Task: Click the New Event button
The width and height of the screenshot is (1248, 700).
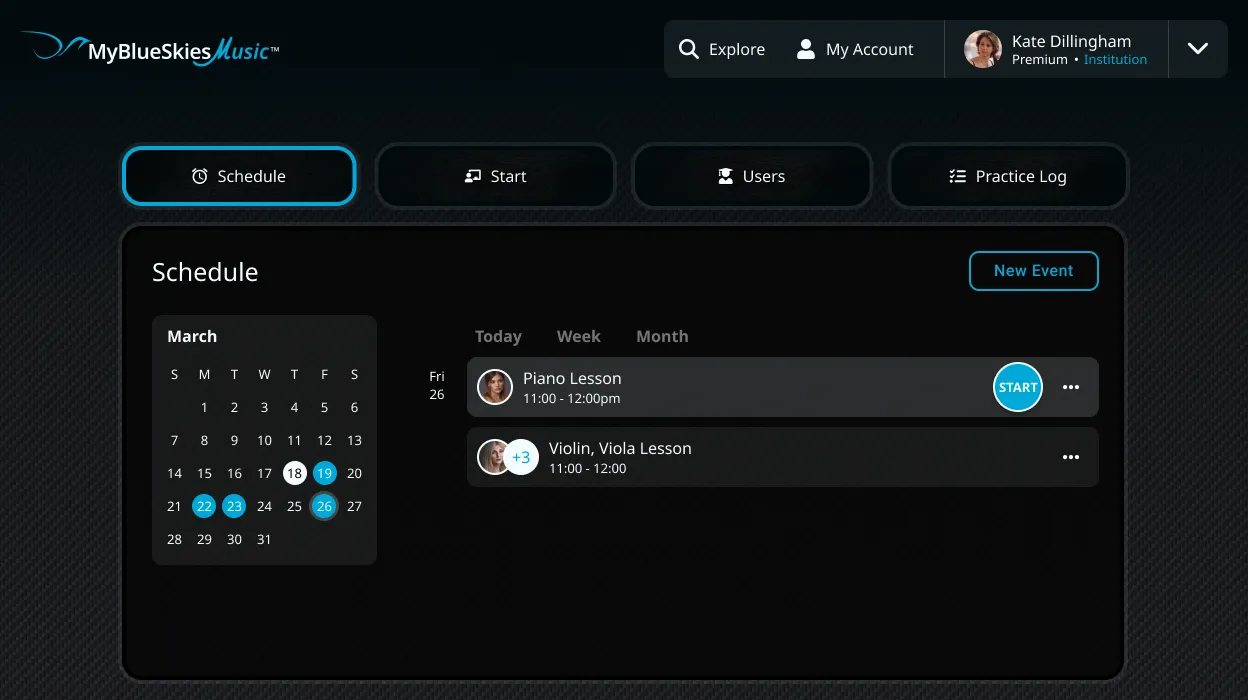Action: click(x=1033, y=270)
